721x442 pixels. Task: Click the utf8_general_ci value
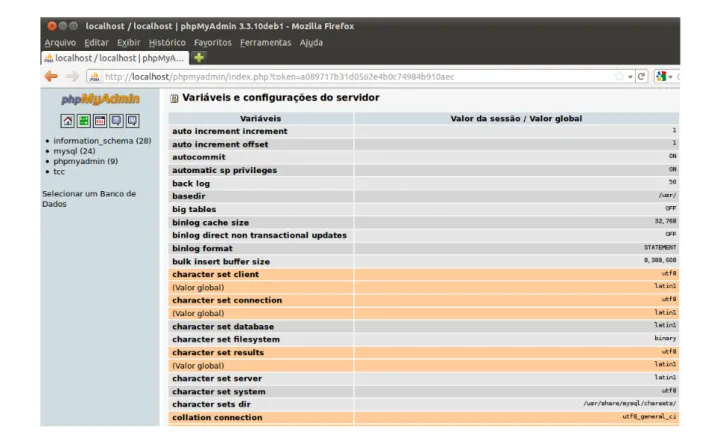pyautogui.click(x=649, y=417)
